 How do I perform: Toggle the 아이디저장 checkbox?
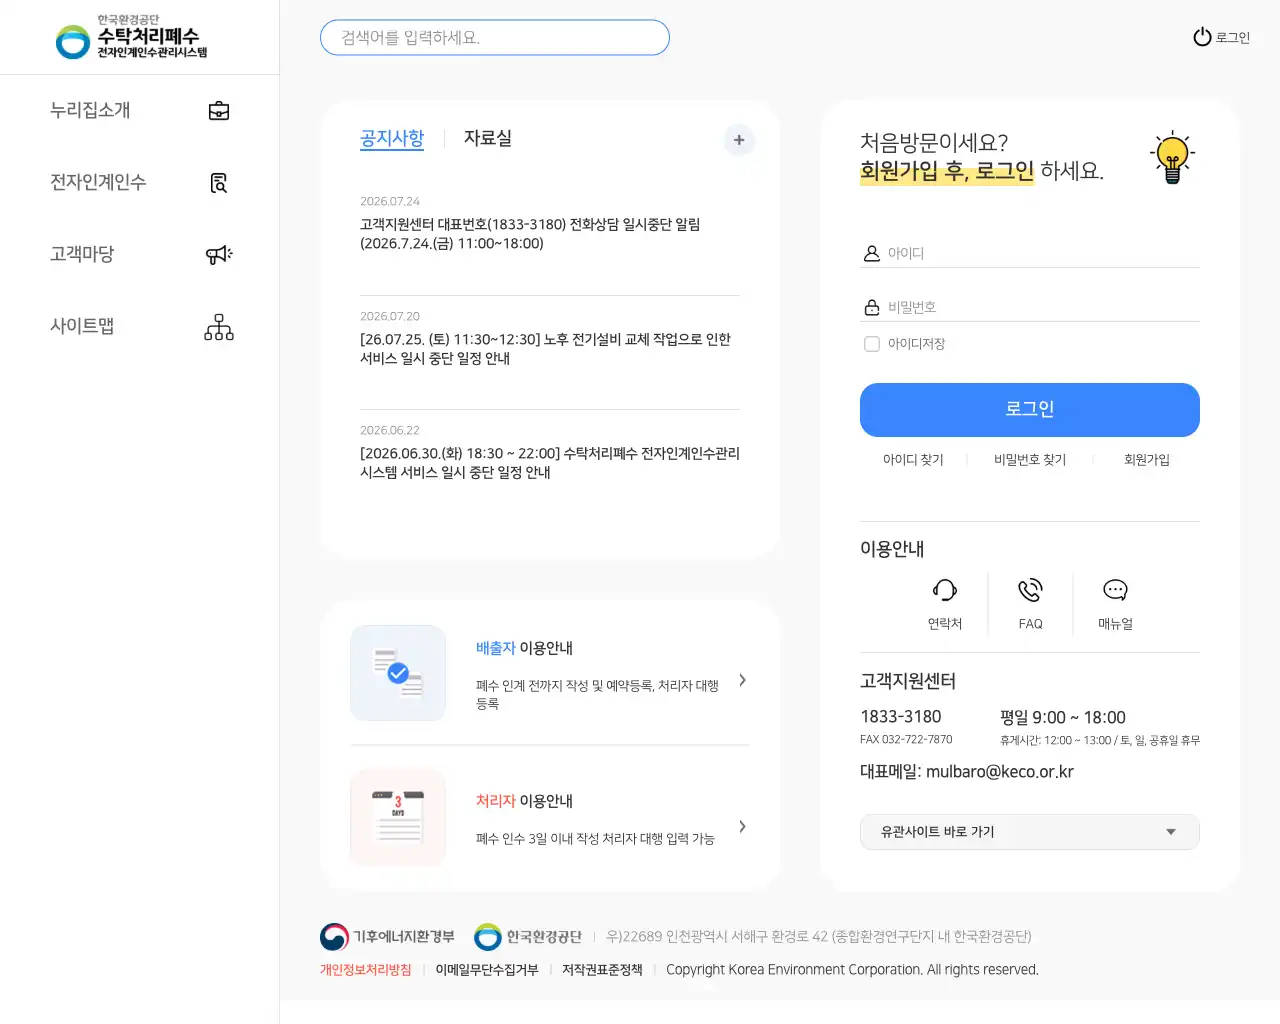[x=872, y=344]
